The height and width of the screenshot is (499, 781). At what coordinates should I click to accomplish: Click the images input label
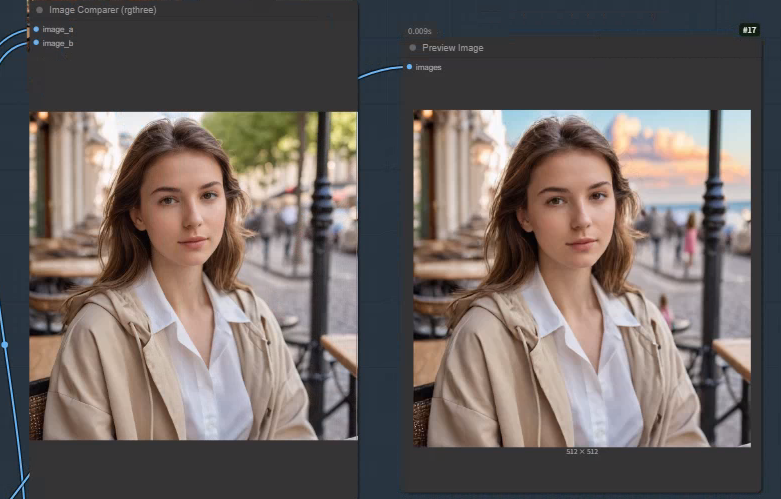click(428, 67)
